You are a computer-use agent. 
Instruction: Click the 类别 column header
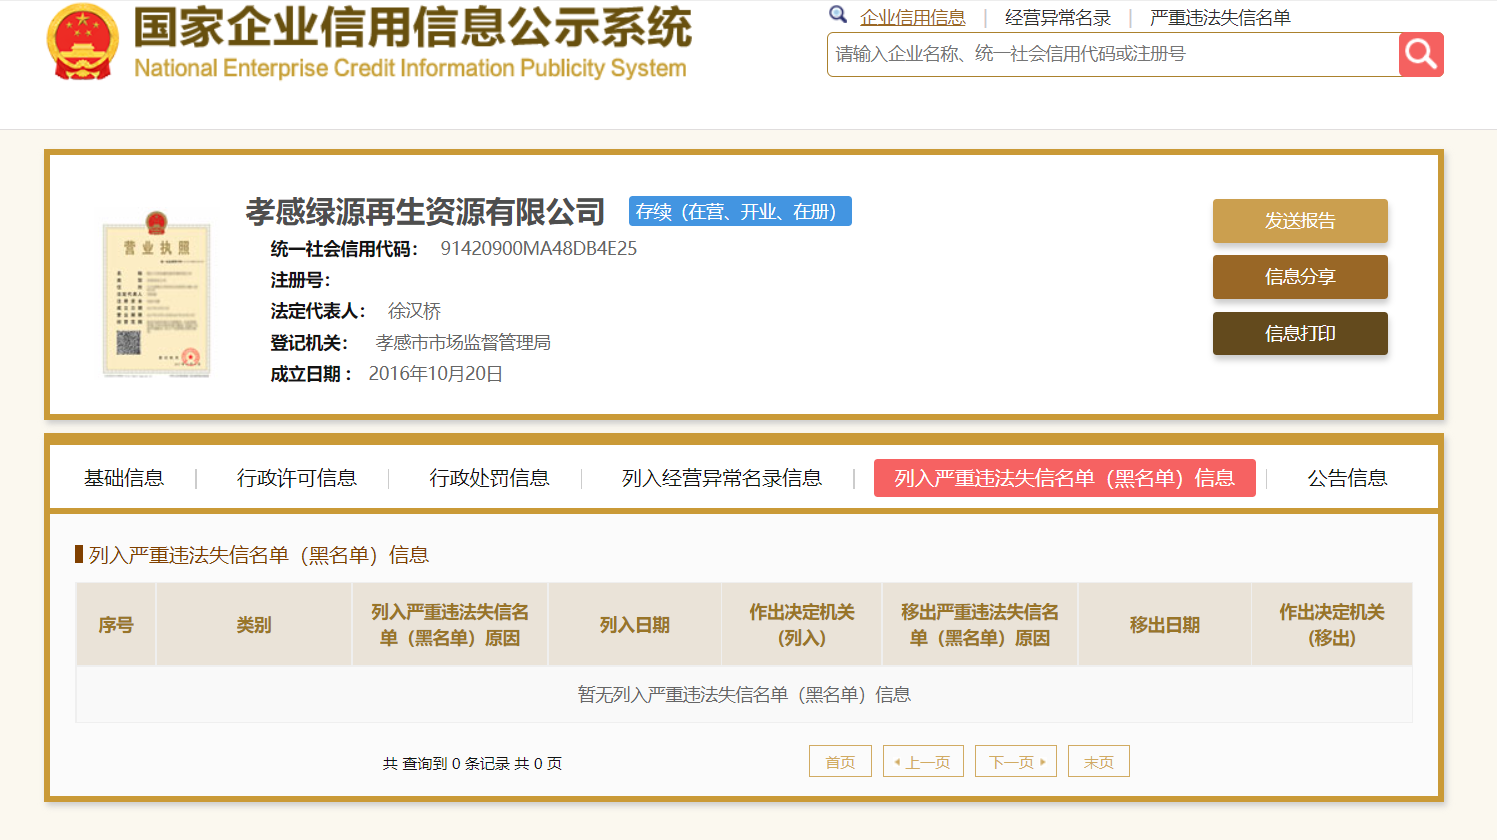click(x=254, y=625)
